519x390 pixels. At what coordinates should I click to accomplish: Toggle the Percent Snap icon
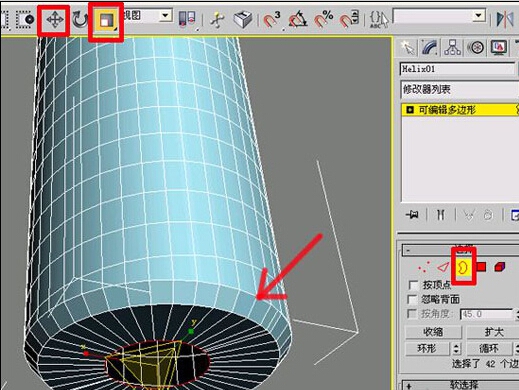pyautogui.click(x=324, y=19)
